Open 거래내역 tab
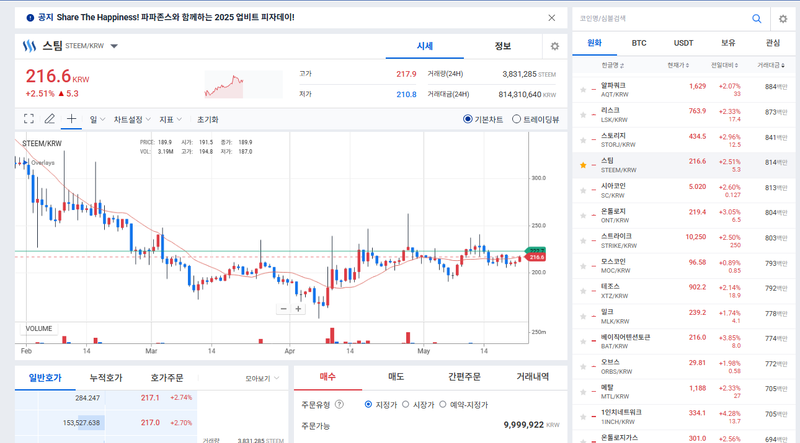 533,377
